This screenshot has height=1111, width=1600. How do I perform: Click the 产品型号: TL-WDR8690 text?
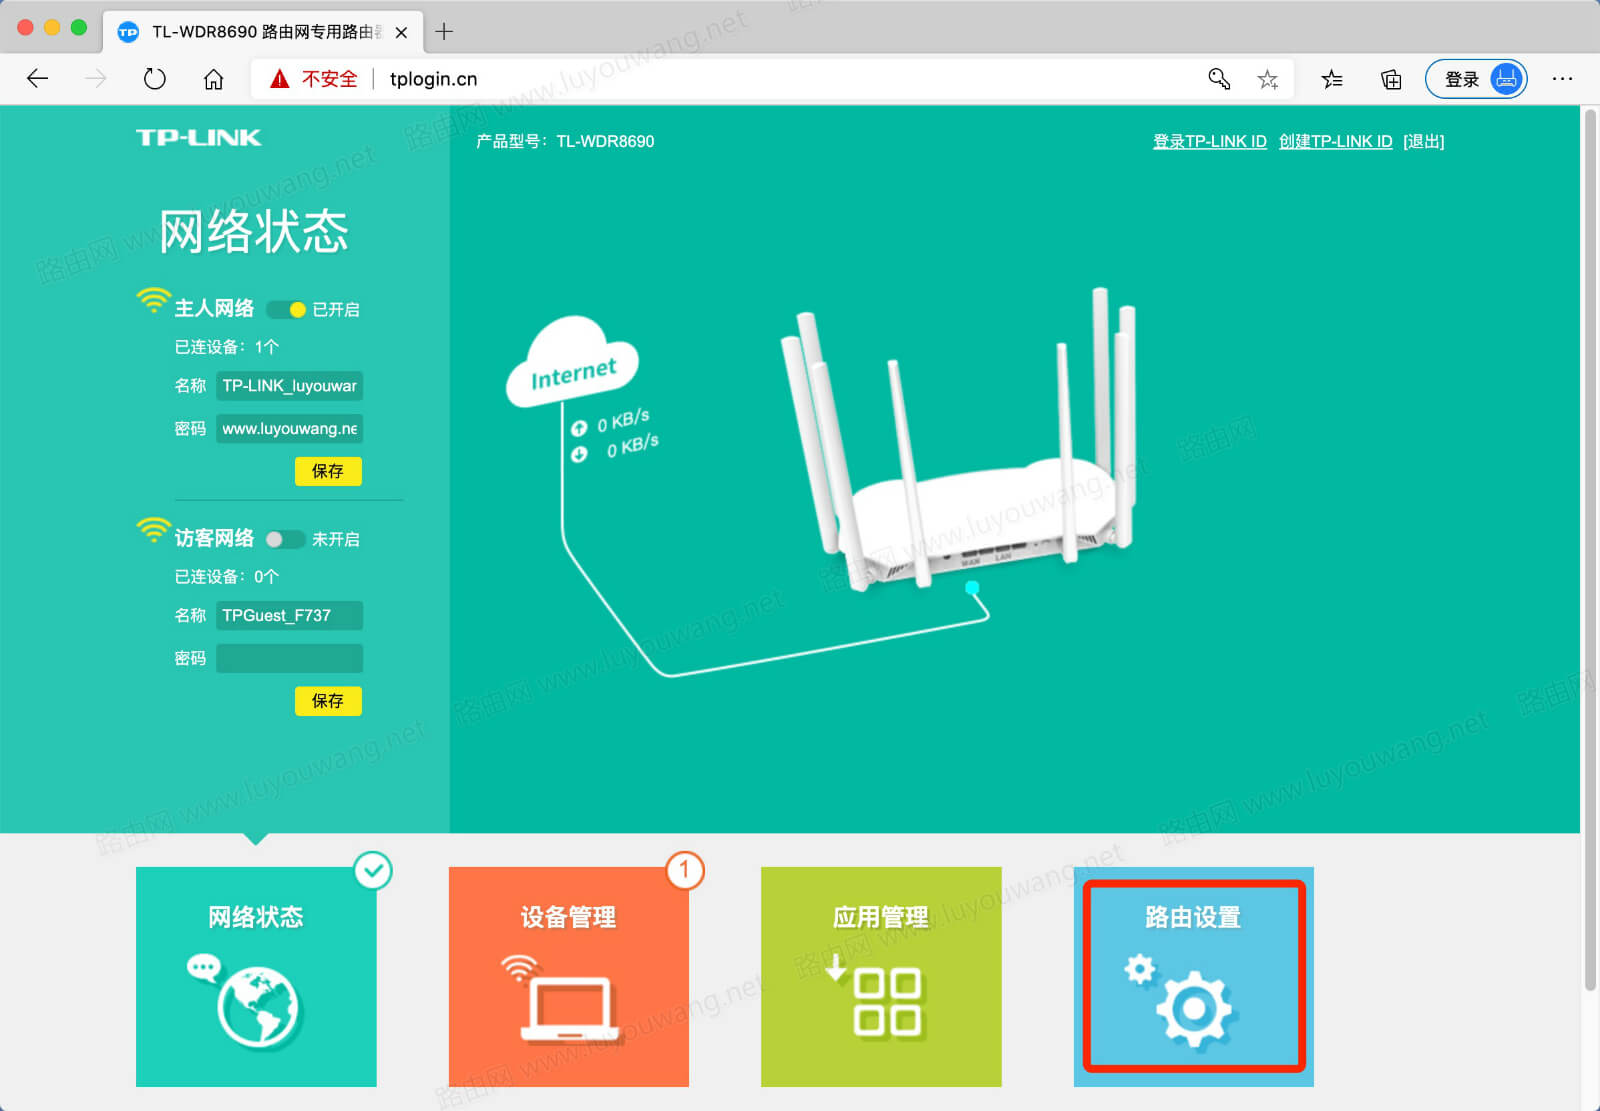pos(565,141)
